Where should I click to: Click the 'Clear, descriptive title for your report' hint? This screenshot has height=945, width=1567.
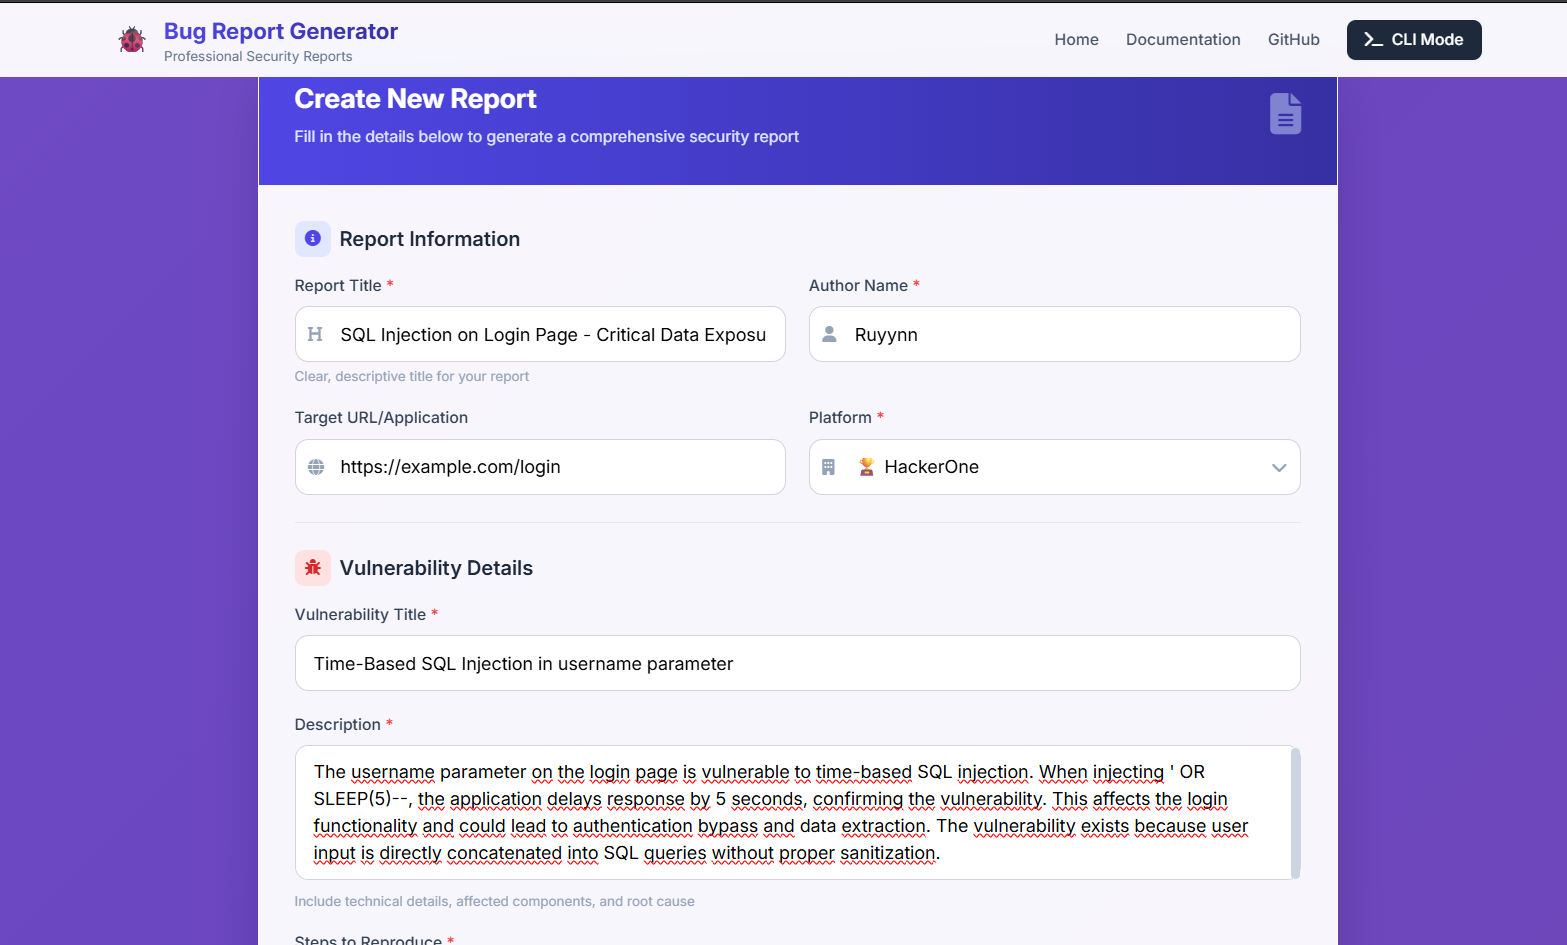click(412, 377)
